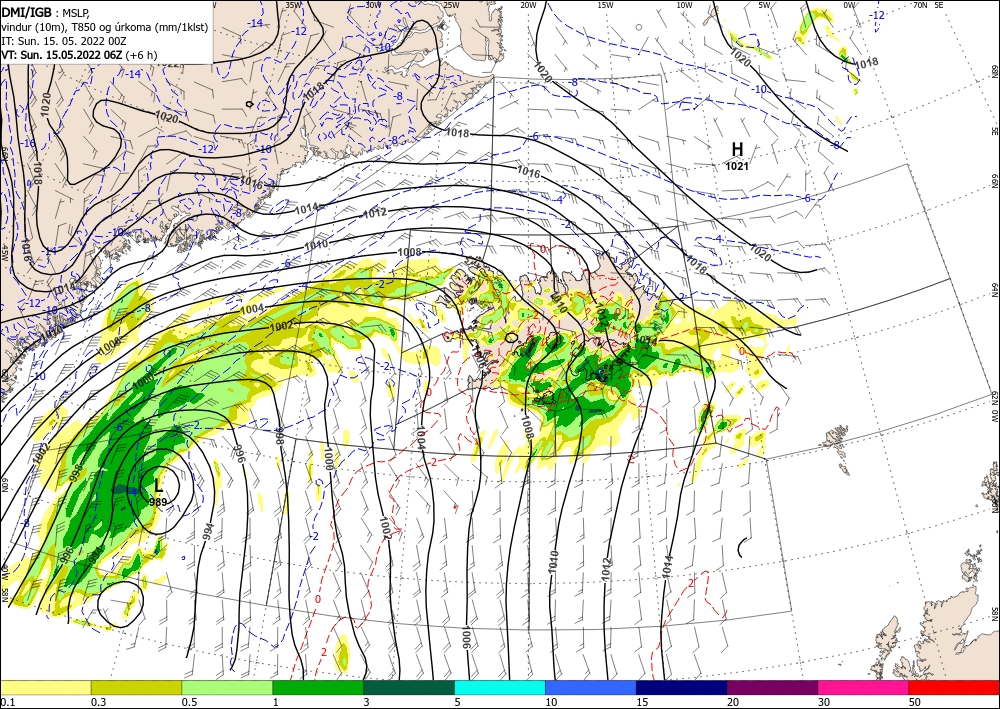Screen dimensions: 1000x709
Task: Click the legend value 50
Action: point(915,702)
